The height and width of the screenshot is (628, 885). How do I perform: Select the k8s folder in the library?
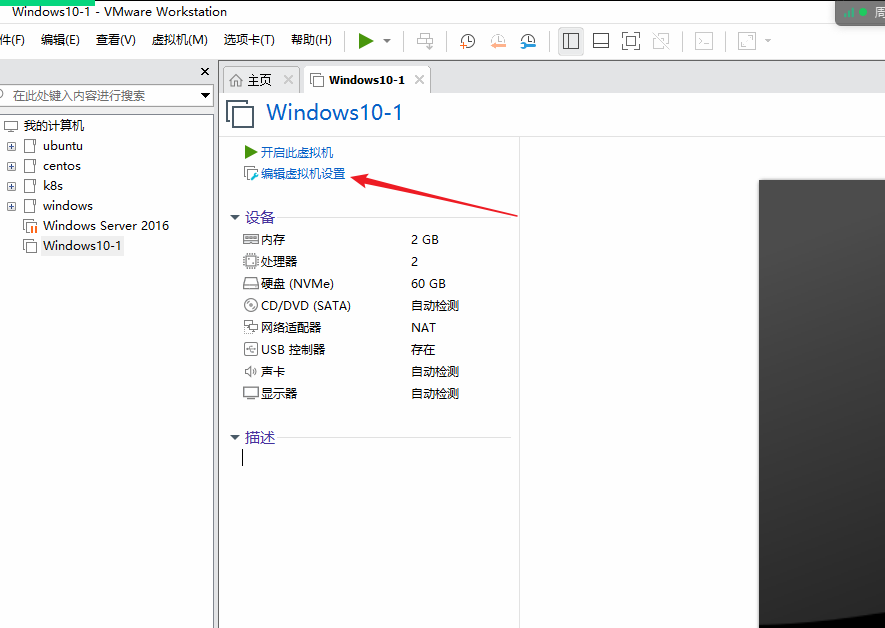tap(52, 186)
